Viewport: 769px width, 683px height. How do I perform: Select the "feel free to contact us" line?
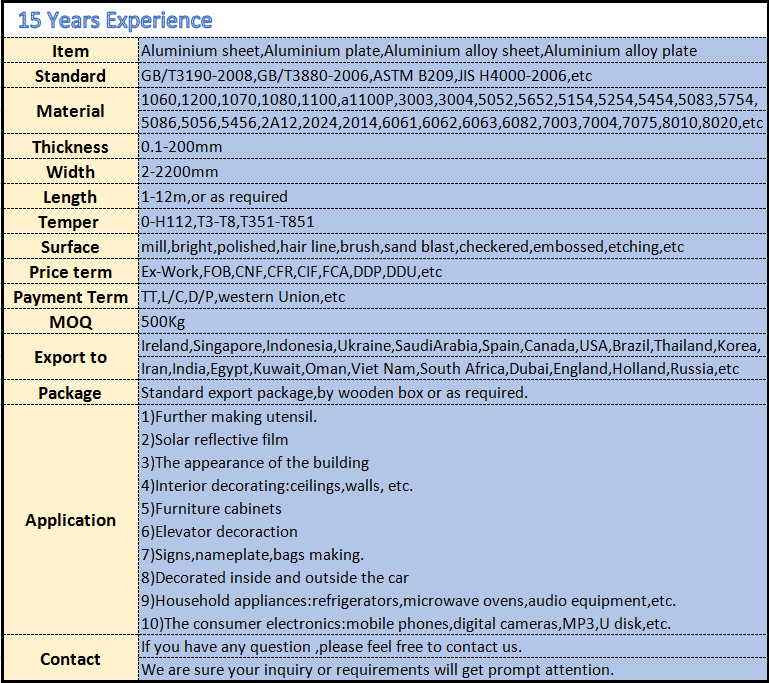tap(331, 647)
